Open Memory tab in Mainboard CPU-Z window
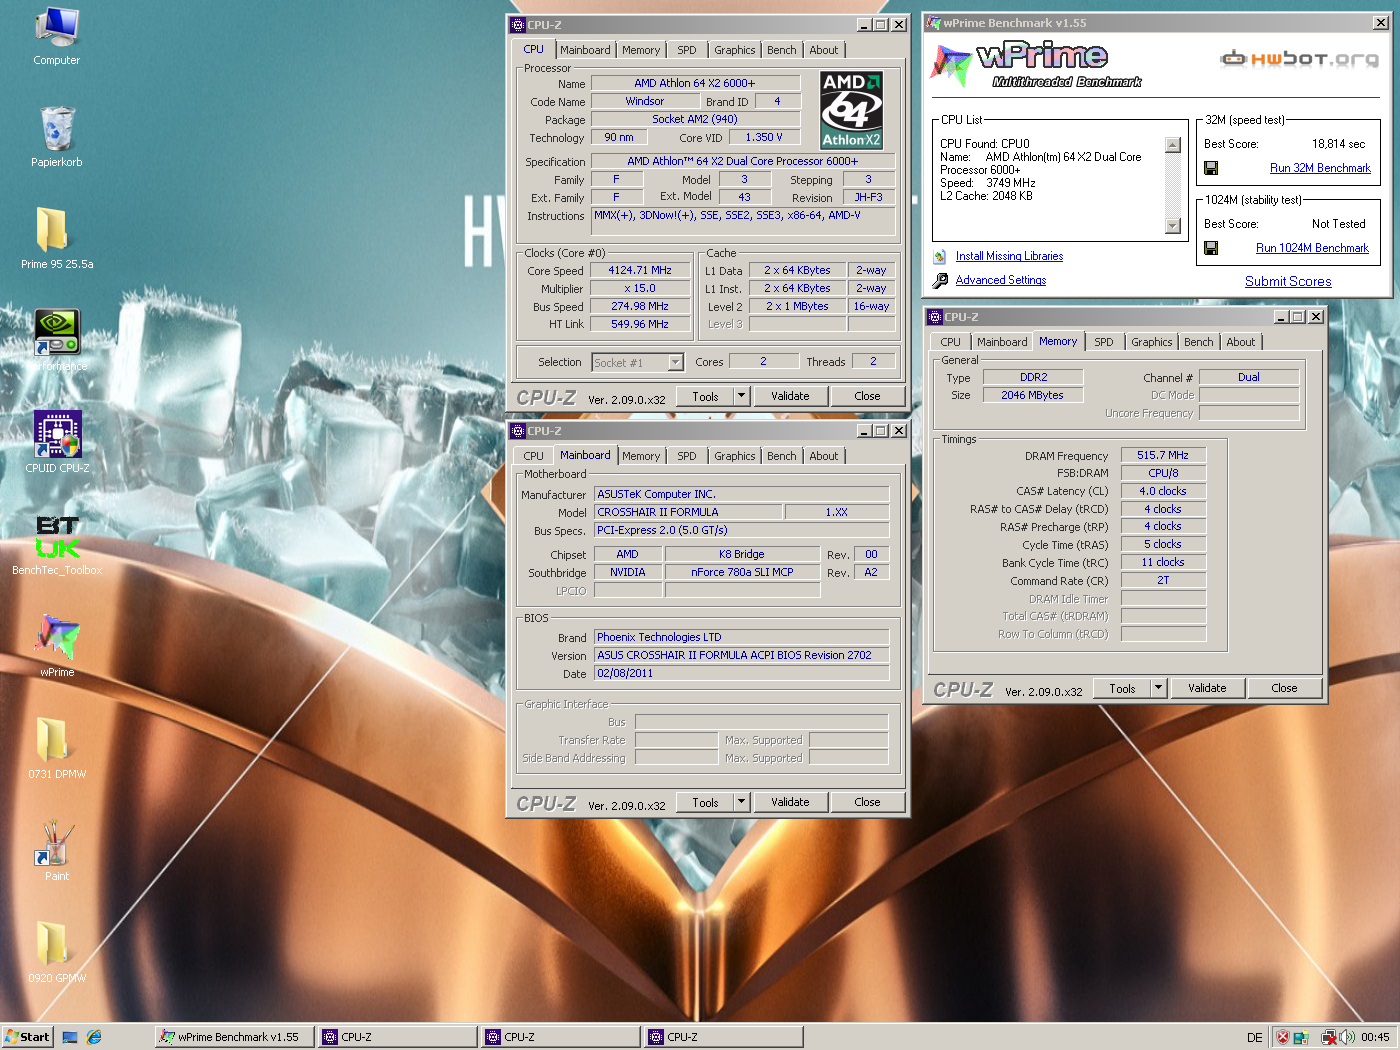 pyautogui.click(x=641, y=456)
